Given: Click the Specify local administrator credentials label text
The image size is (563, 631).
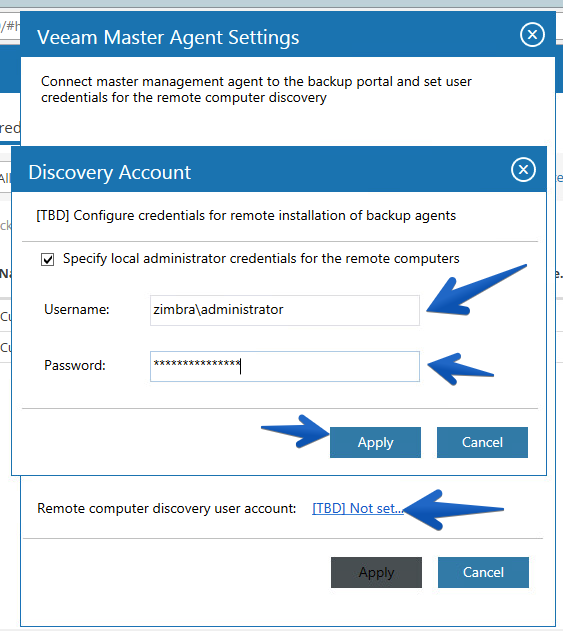Looking at the screenshot, I should 261,259.
